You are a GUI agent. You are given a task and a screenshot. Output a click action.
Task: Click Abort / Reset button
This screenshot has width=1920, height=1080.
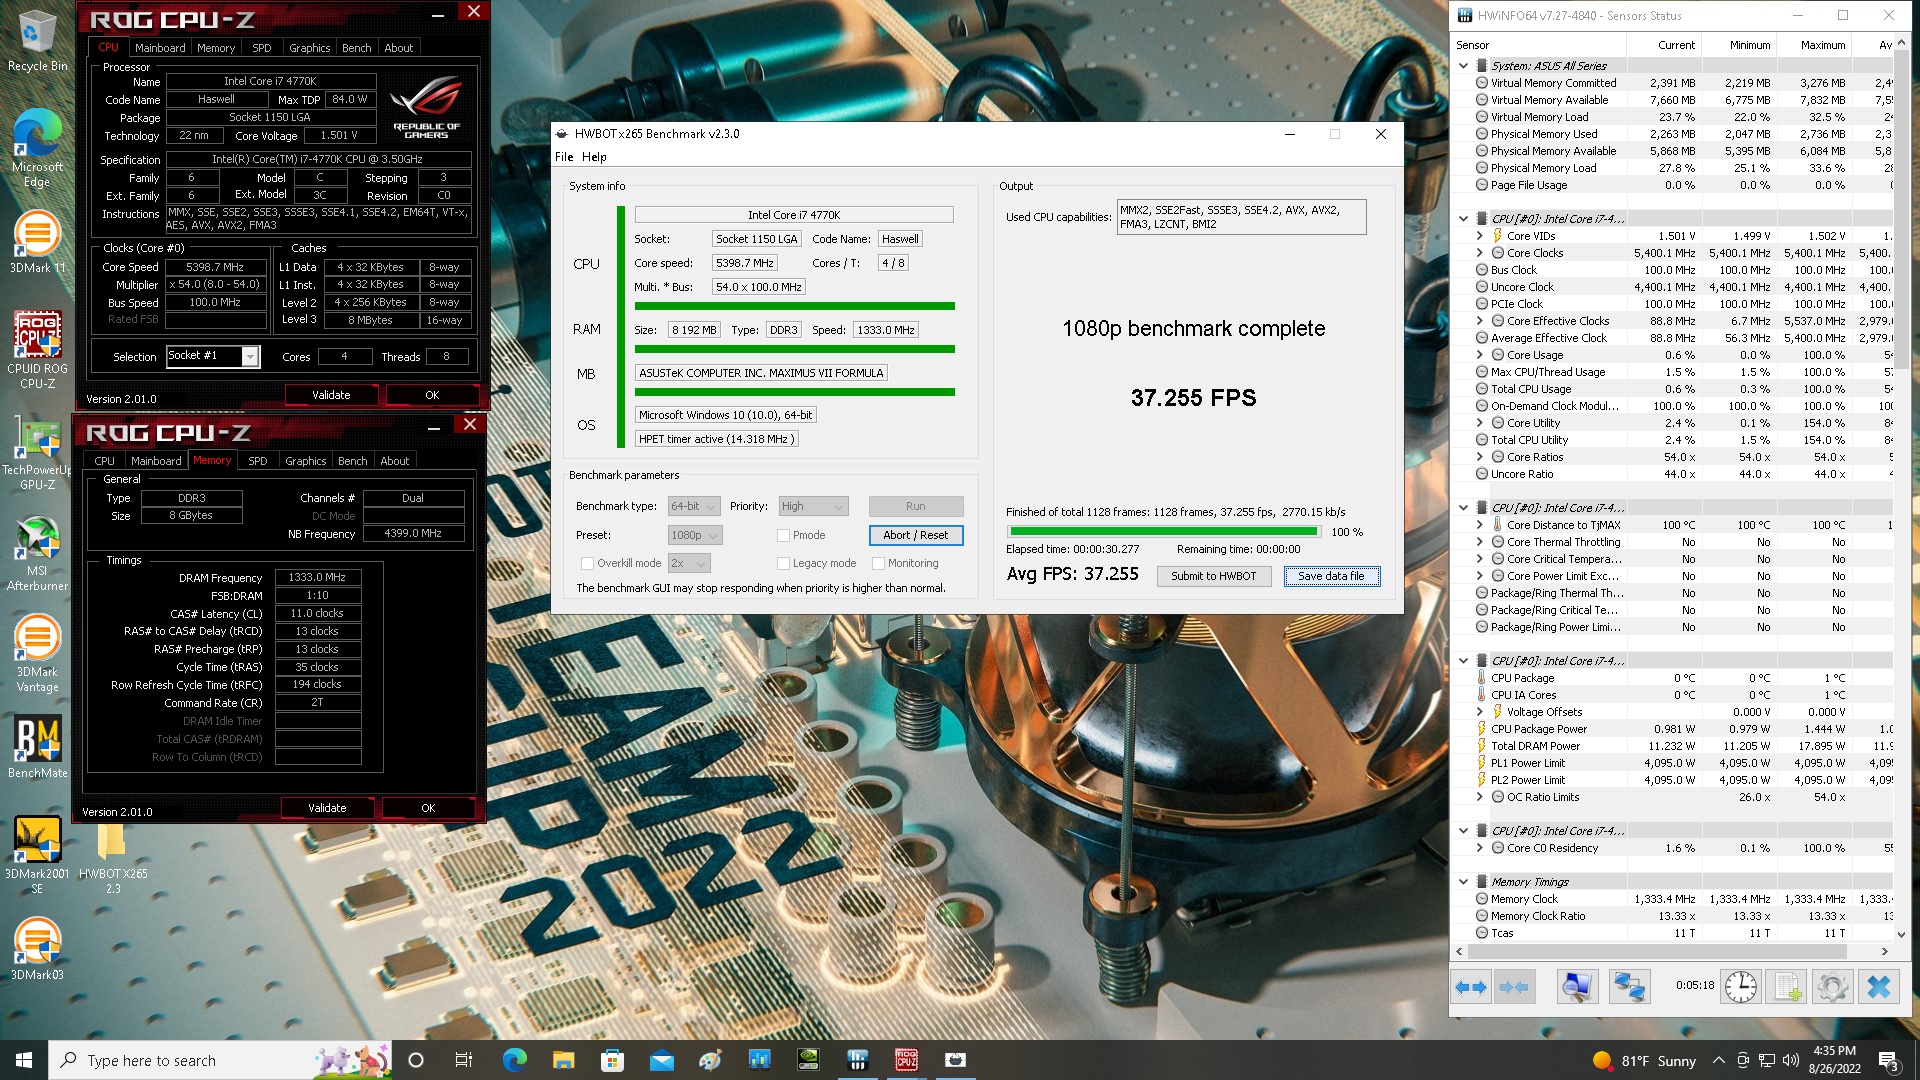click(x=915, y=536)
